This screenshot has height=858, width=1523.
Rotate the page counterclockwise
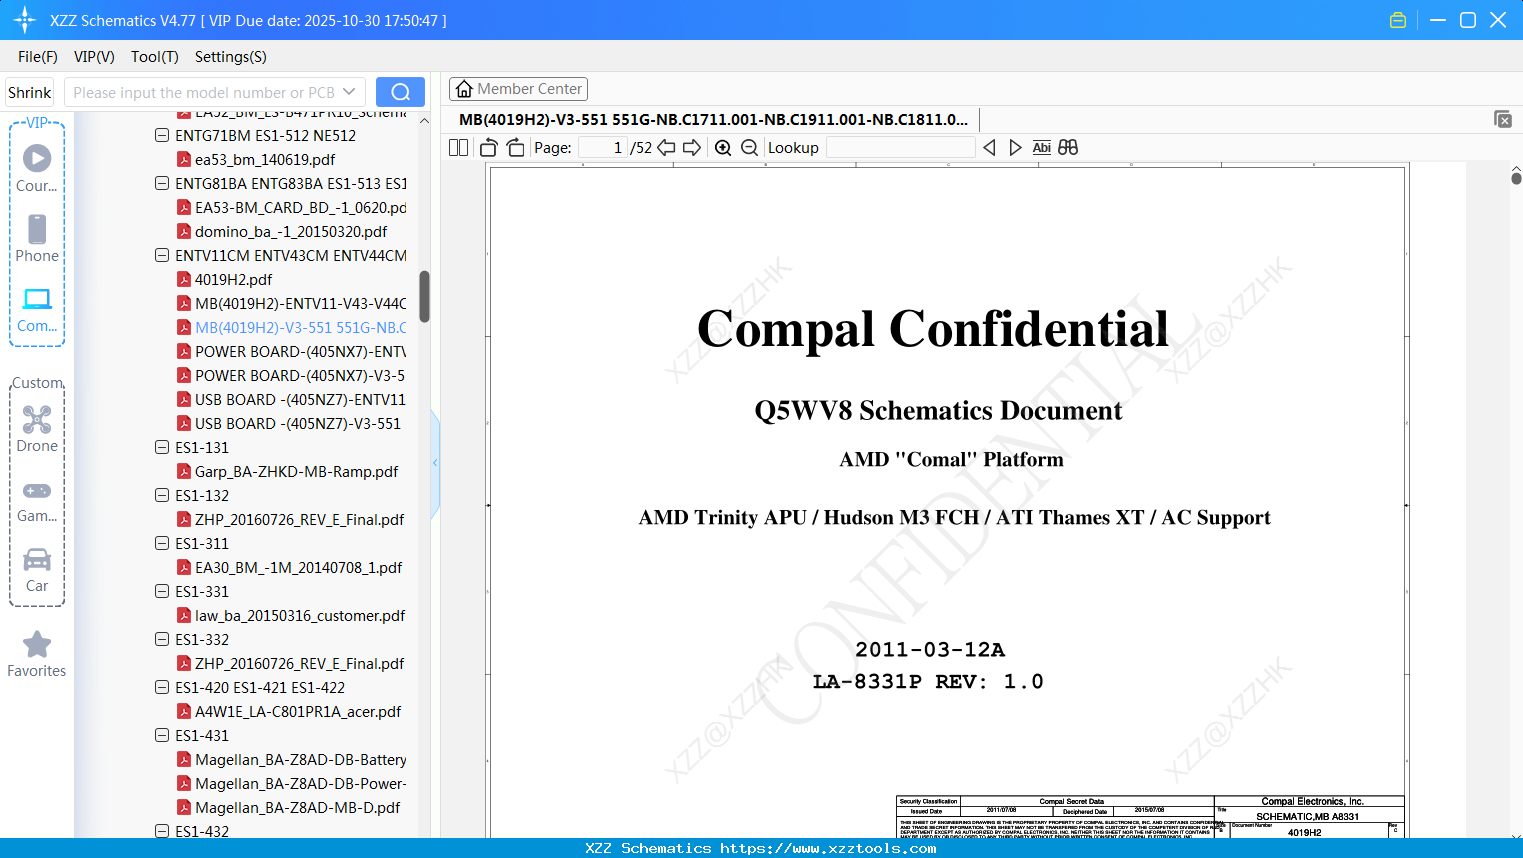pos(489,148)
